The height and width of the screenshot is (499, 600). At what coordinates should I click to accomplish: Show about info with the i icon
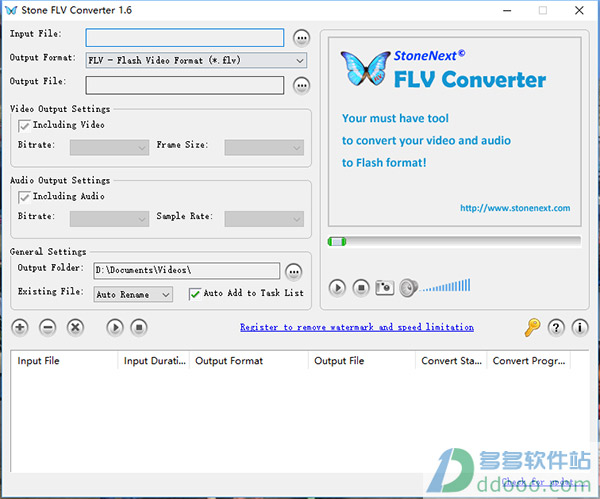coord(580,328)
